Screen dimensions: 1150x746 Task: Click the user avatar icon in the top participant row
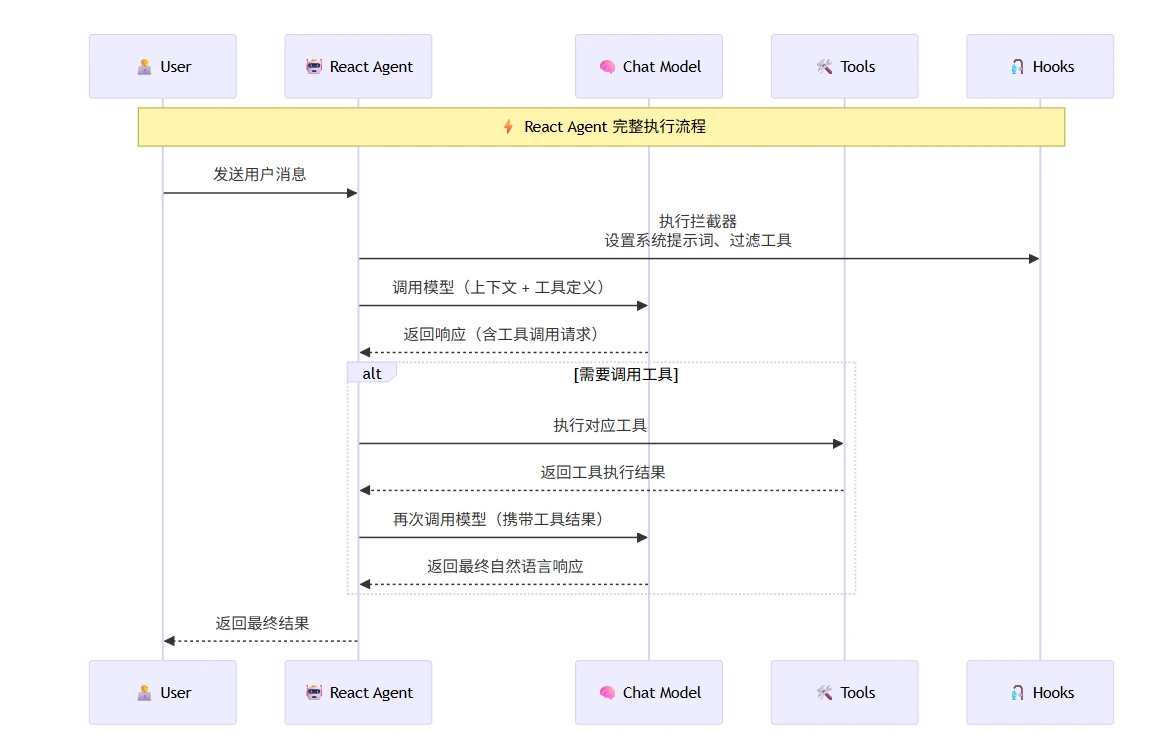pos(145,67)
